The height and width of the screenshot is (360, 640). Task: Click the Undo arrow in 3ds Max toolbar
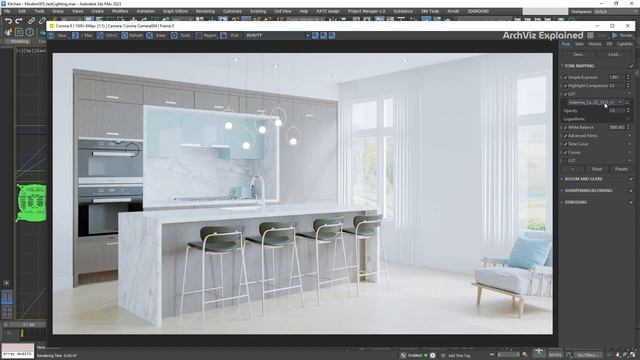click(8, 21)
